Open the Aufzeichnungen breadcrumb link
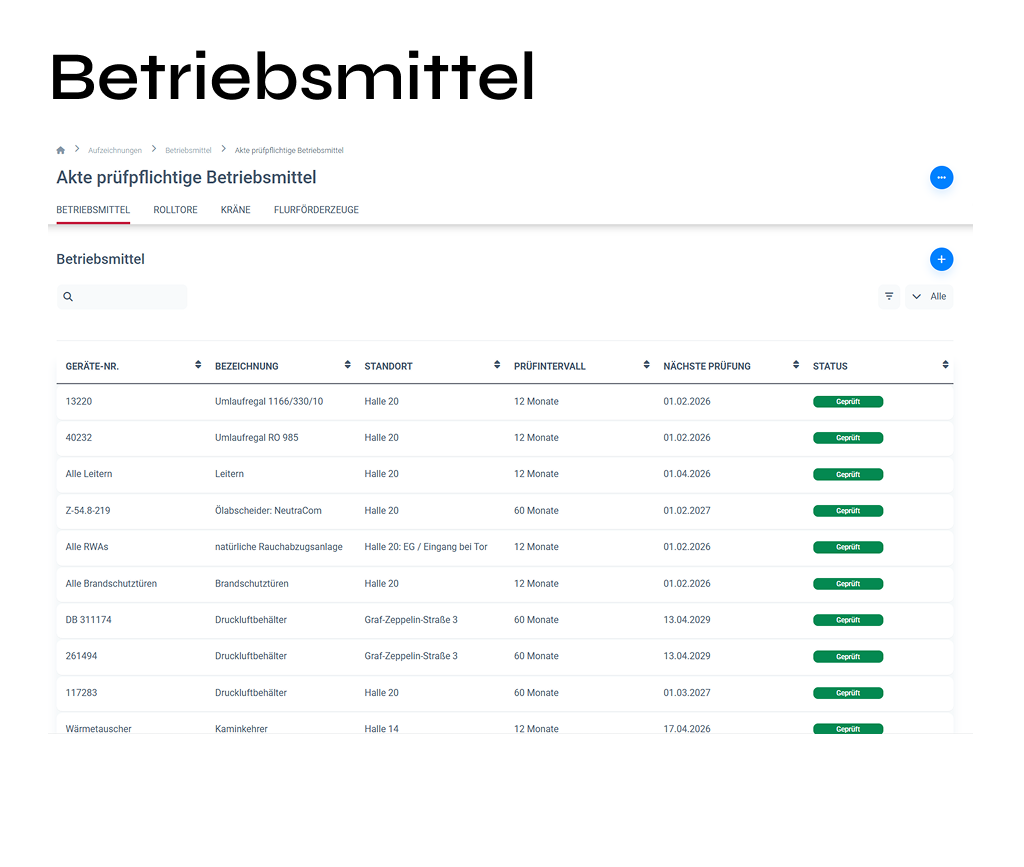The image size is (1024, 867). click(115, 149)
